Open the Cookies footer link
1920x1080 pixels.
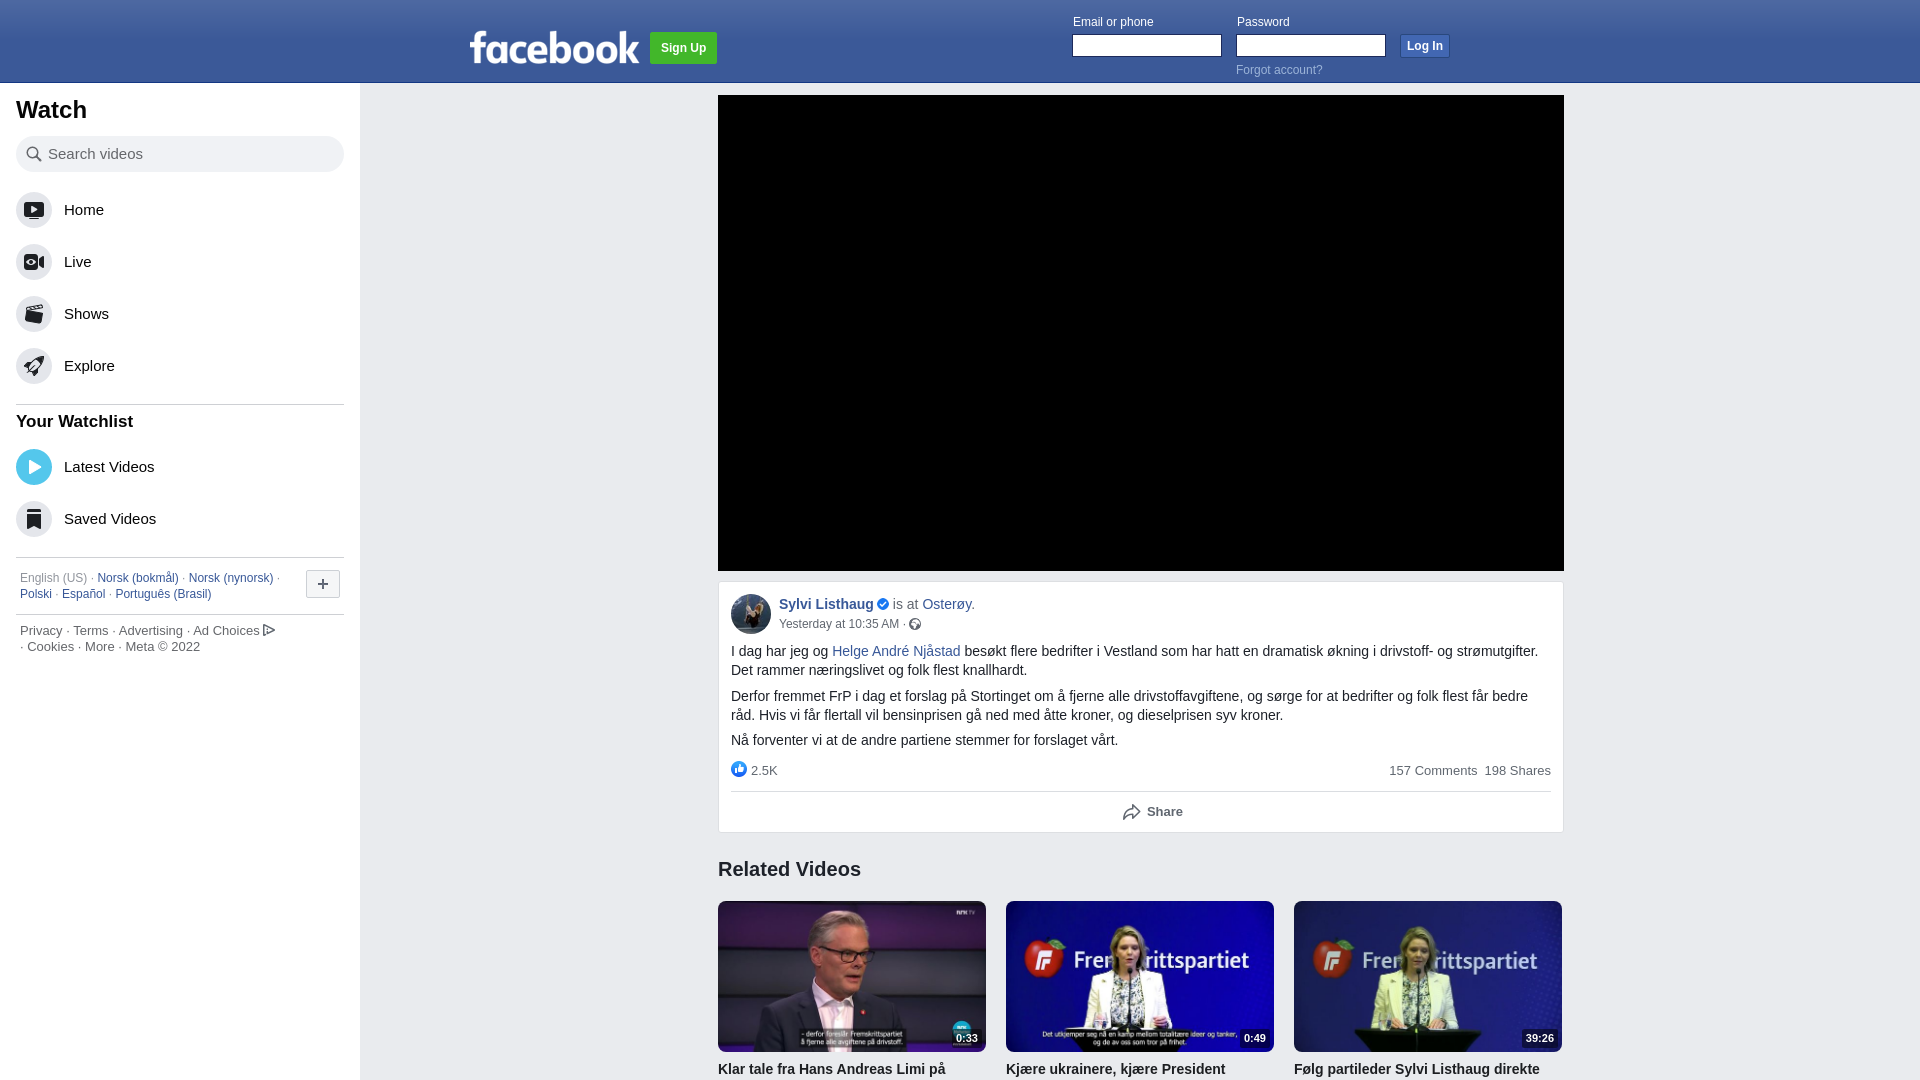[51, 647]
